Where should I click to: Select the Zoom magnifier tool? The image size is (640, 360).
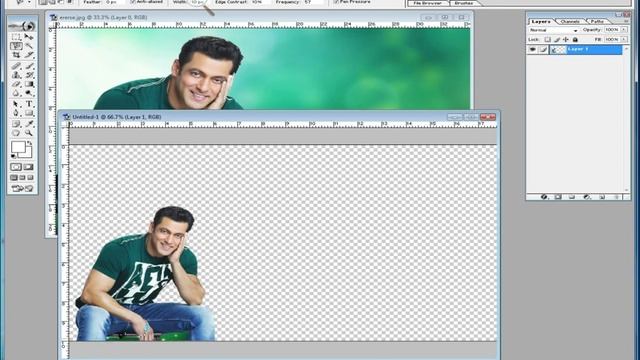[29, 133]
